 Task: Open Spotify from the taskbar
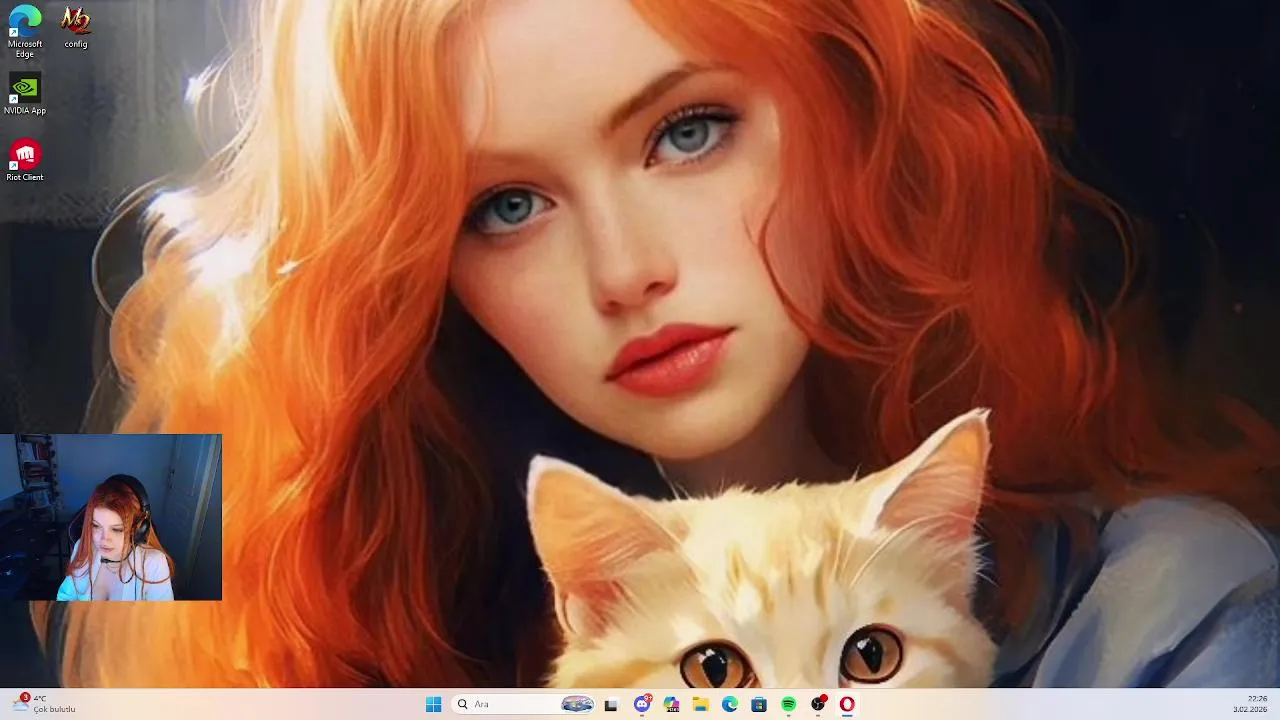click(x=788, y=704)
